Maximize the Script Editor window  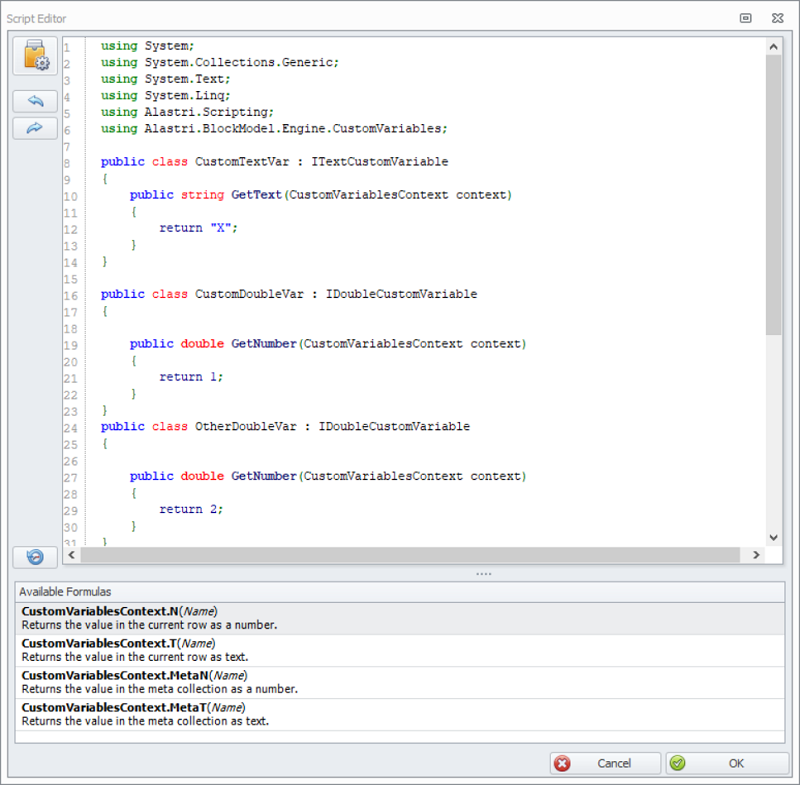pos(746,18)
